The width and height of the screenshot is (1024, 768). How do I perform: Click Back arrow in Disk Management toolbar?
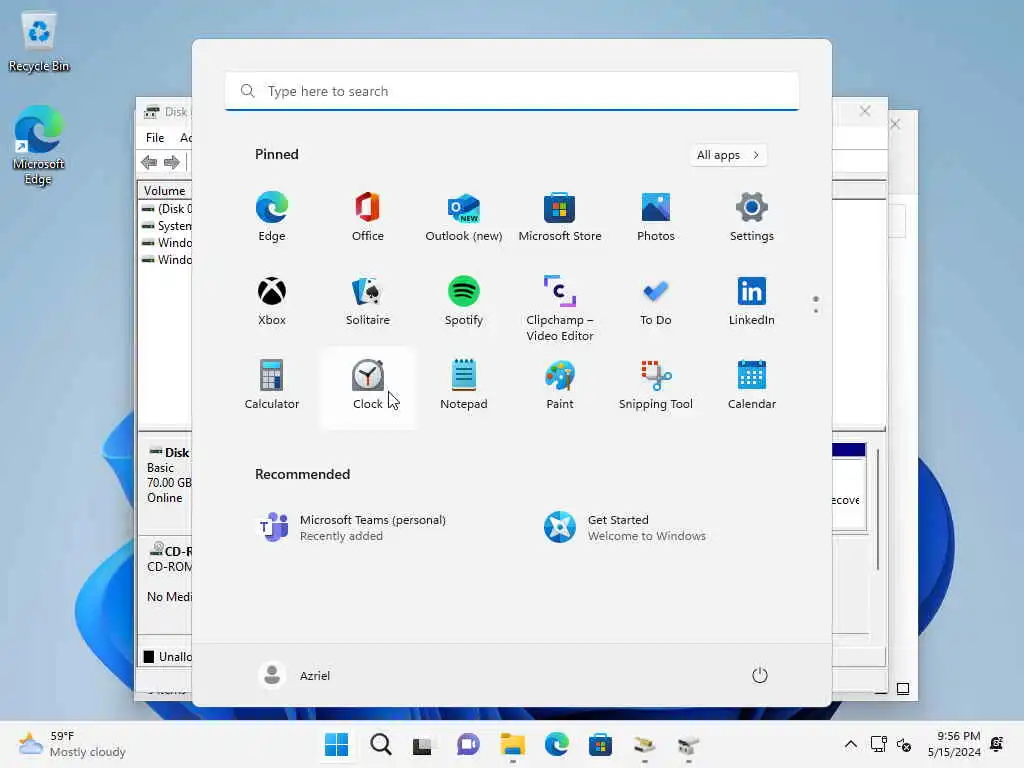[x=149, y=162]
